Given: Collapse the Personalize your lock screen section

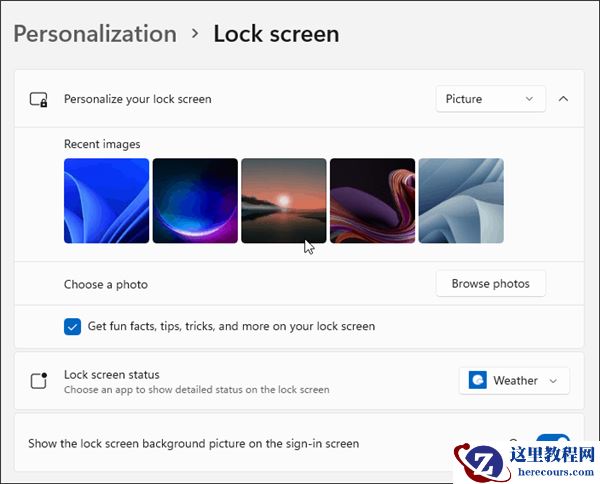Looking at the screenshot, I should 563,99.
